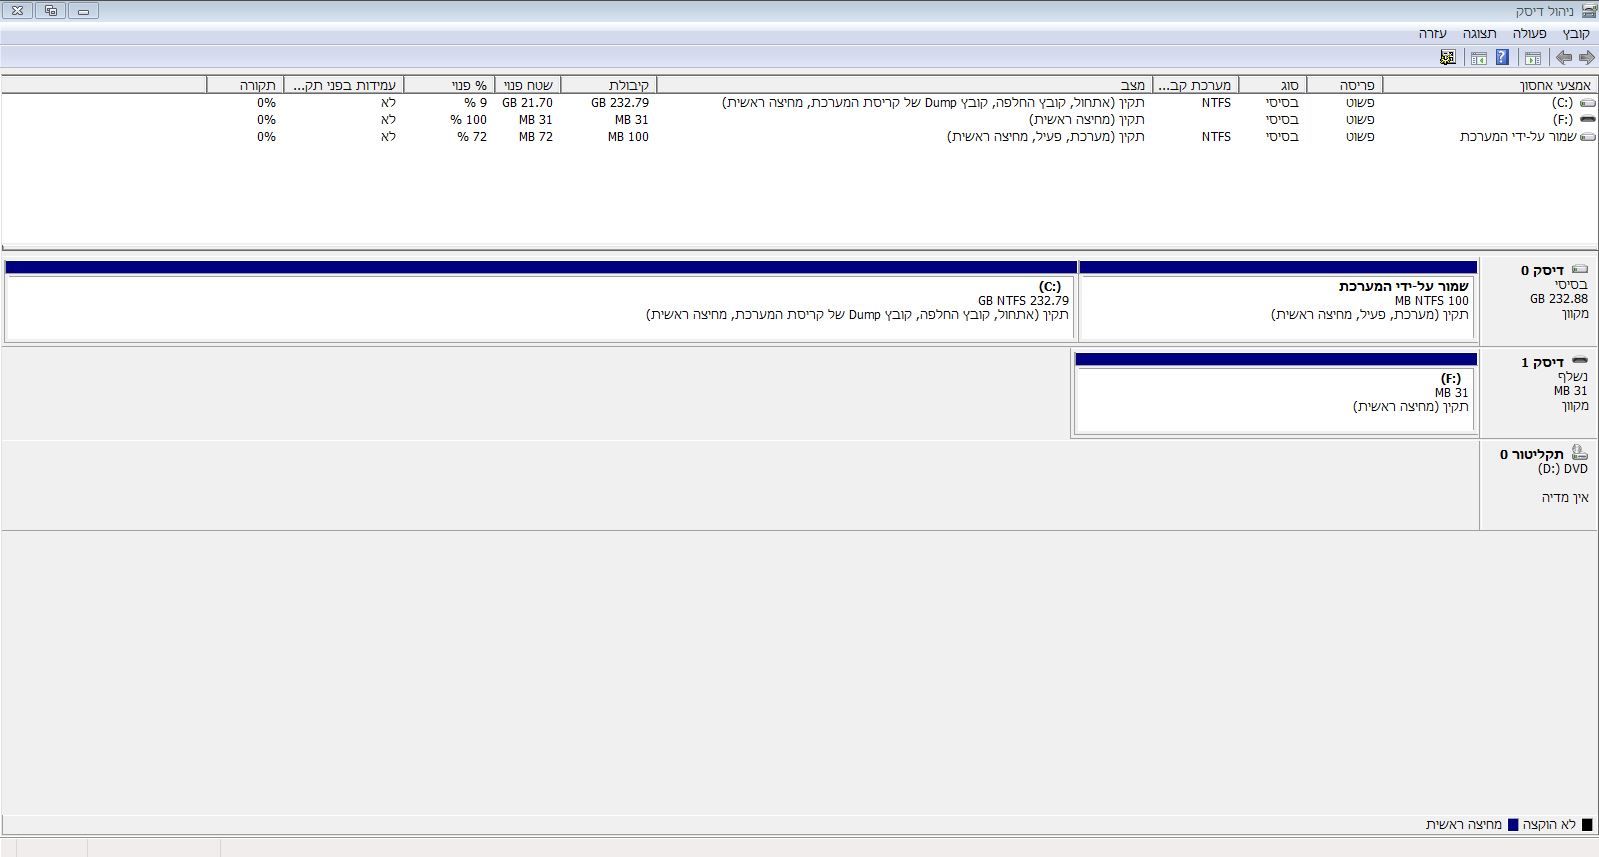Image resolution: width=1599 pixels, height=857 pixels.
Task: Click the (C:) status text mentioning Dump in list
Action: coord(934,103)
